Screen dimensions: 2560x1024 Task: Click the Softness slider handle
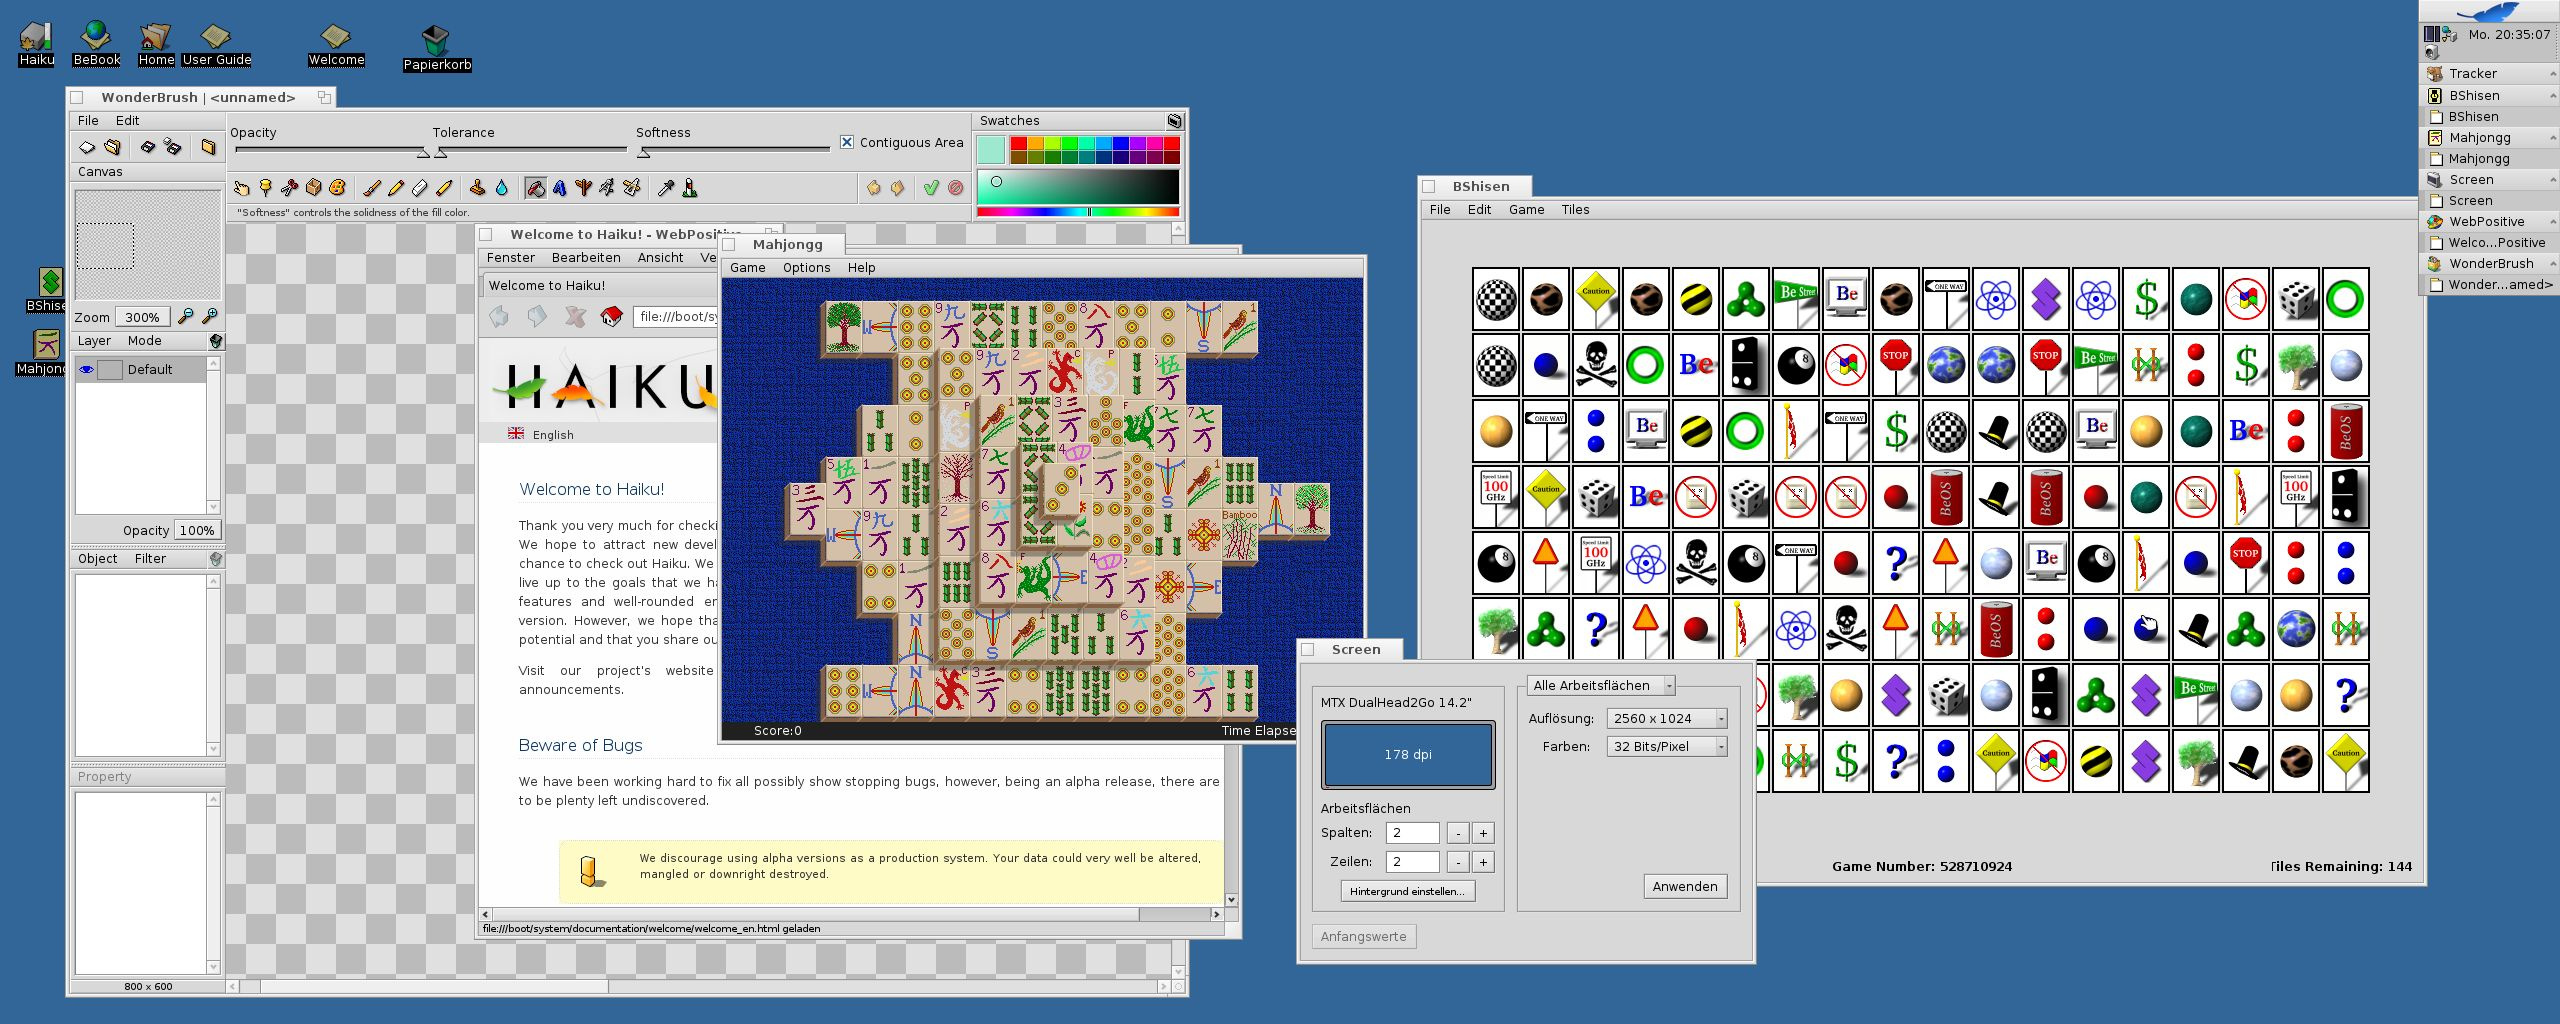coord(644,153)
